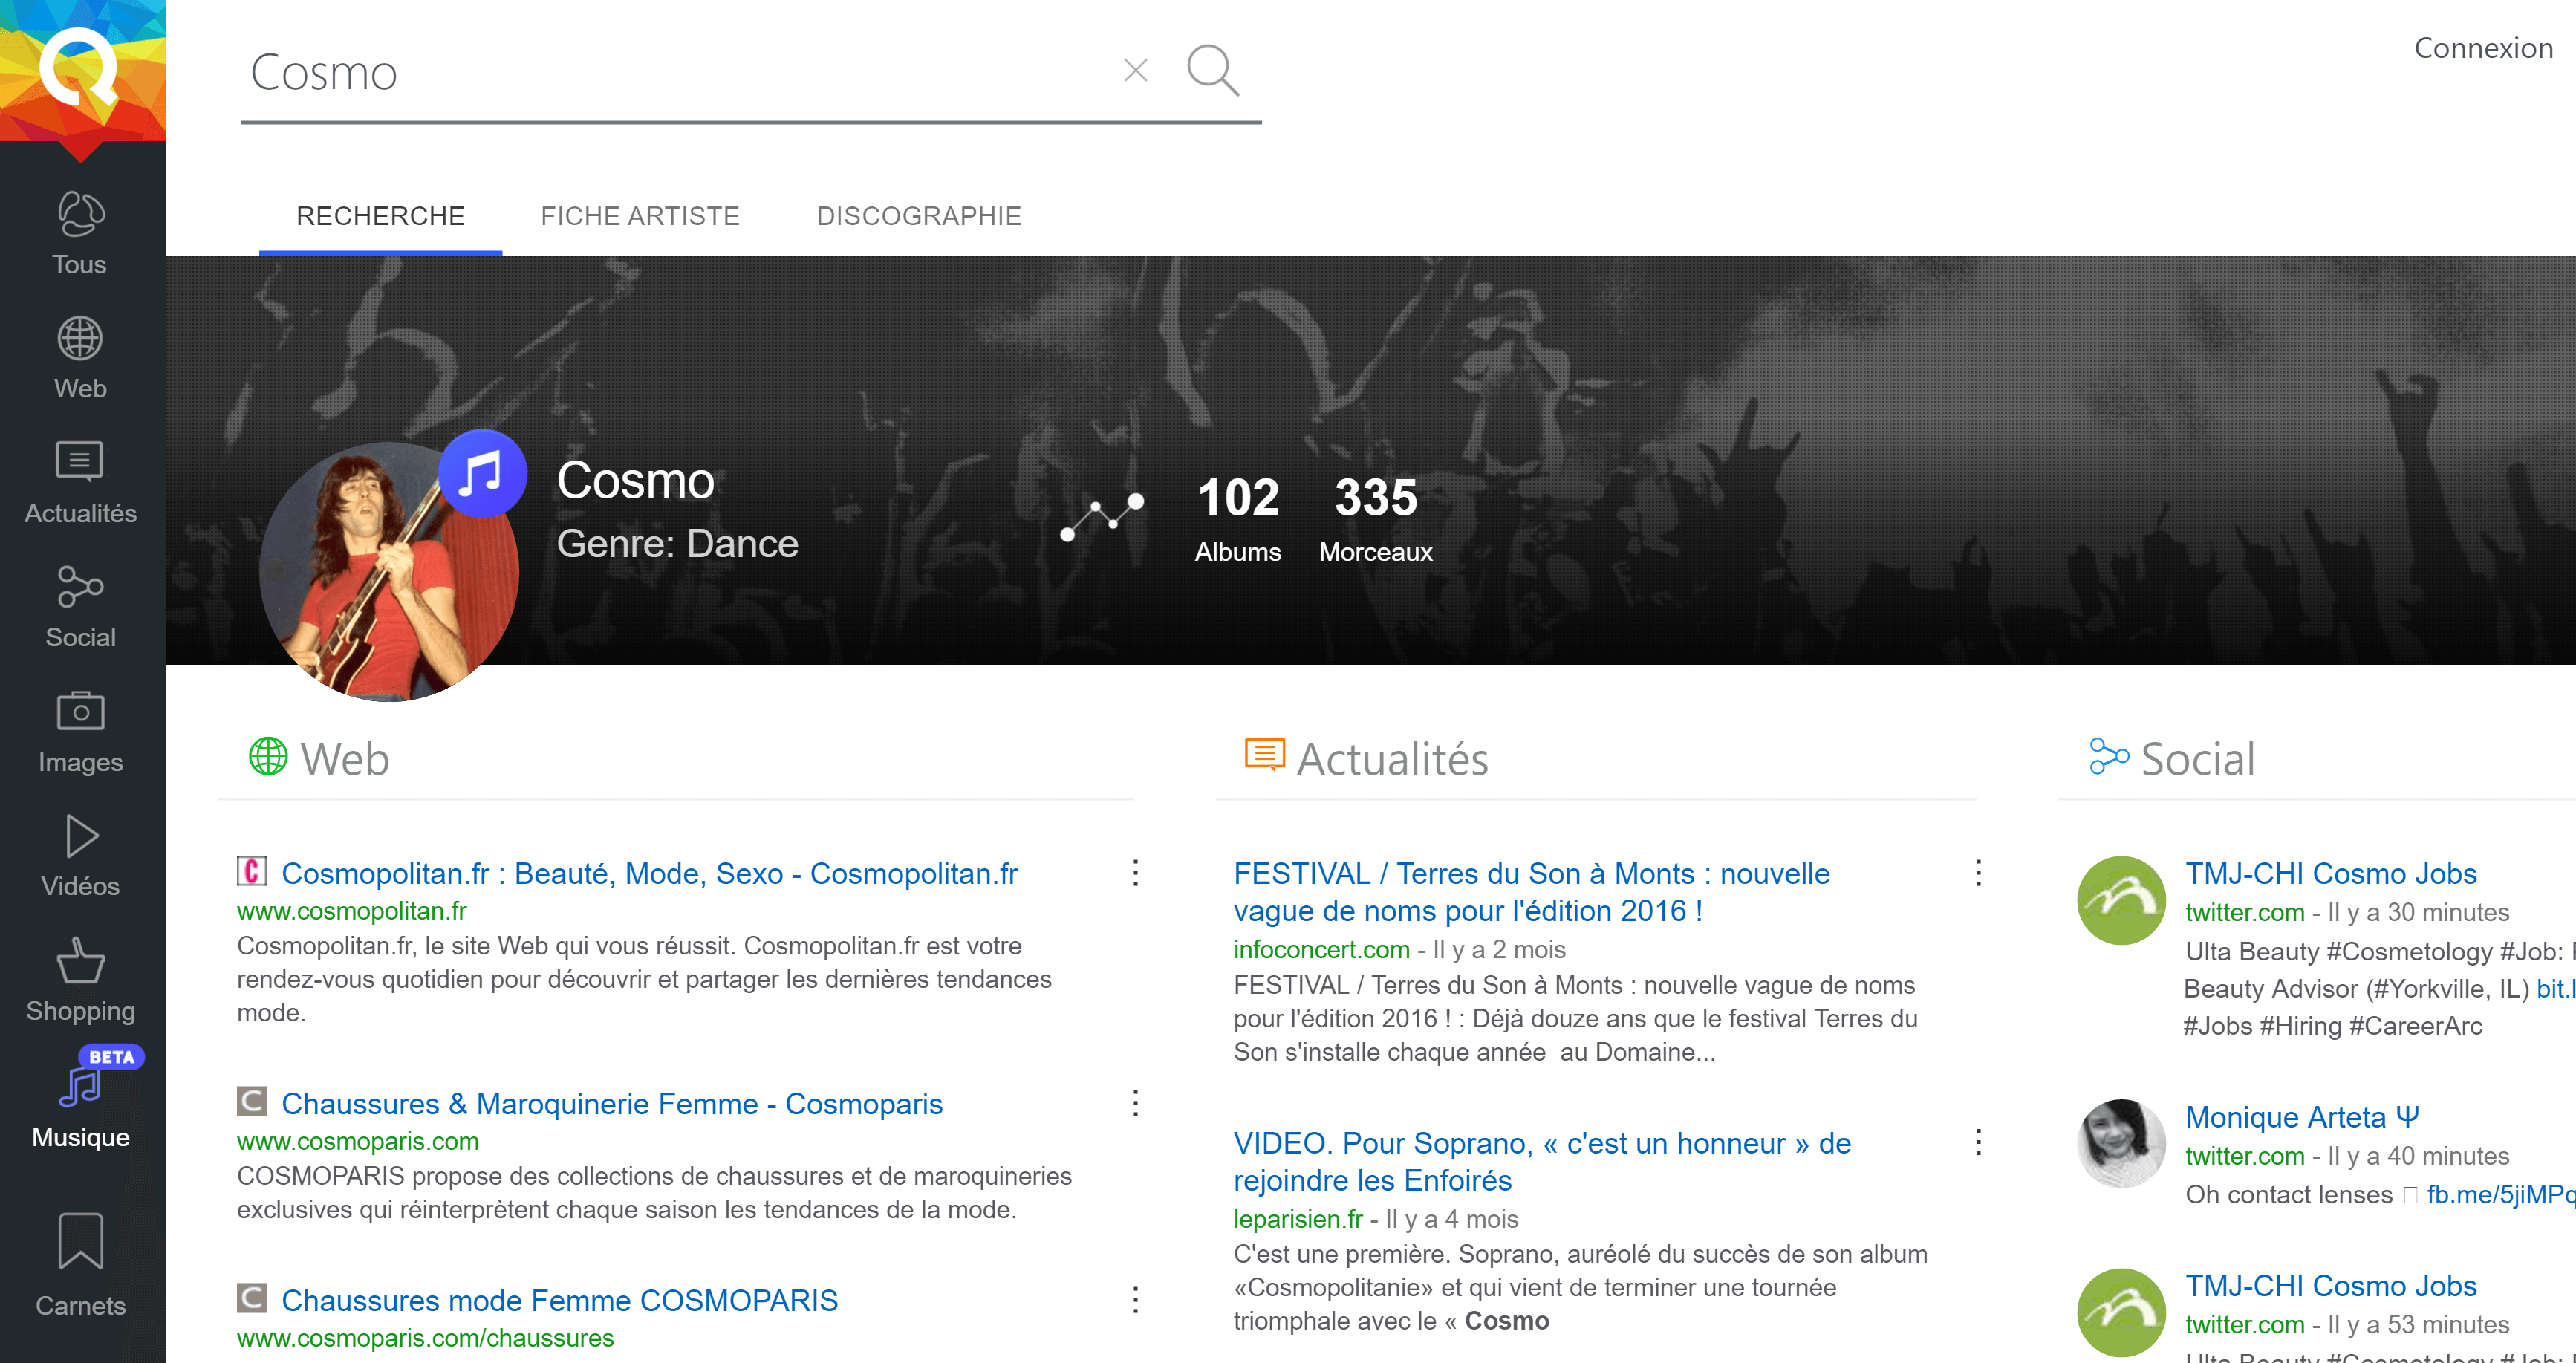Select the Tous category in sidebar
2576x1363 pixels.
[80, 233]
